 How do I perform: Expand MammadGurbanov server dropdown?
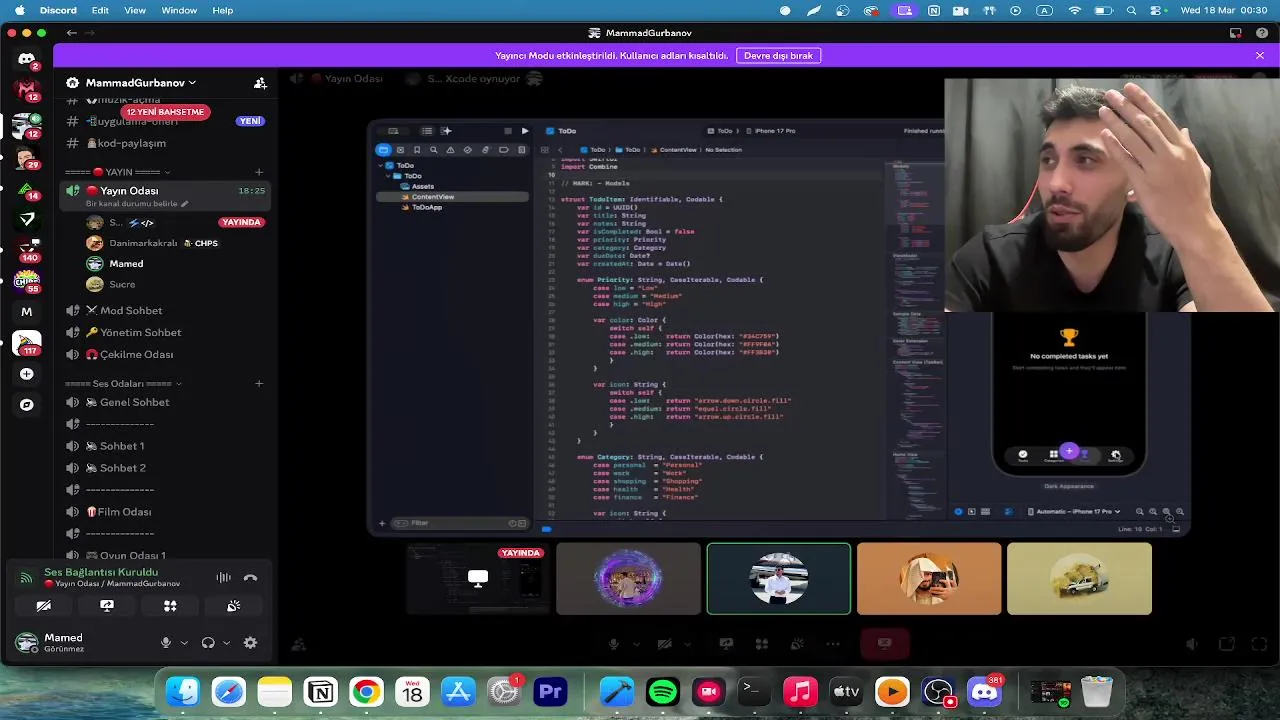click(192, 83)
